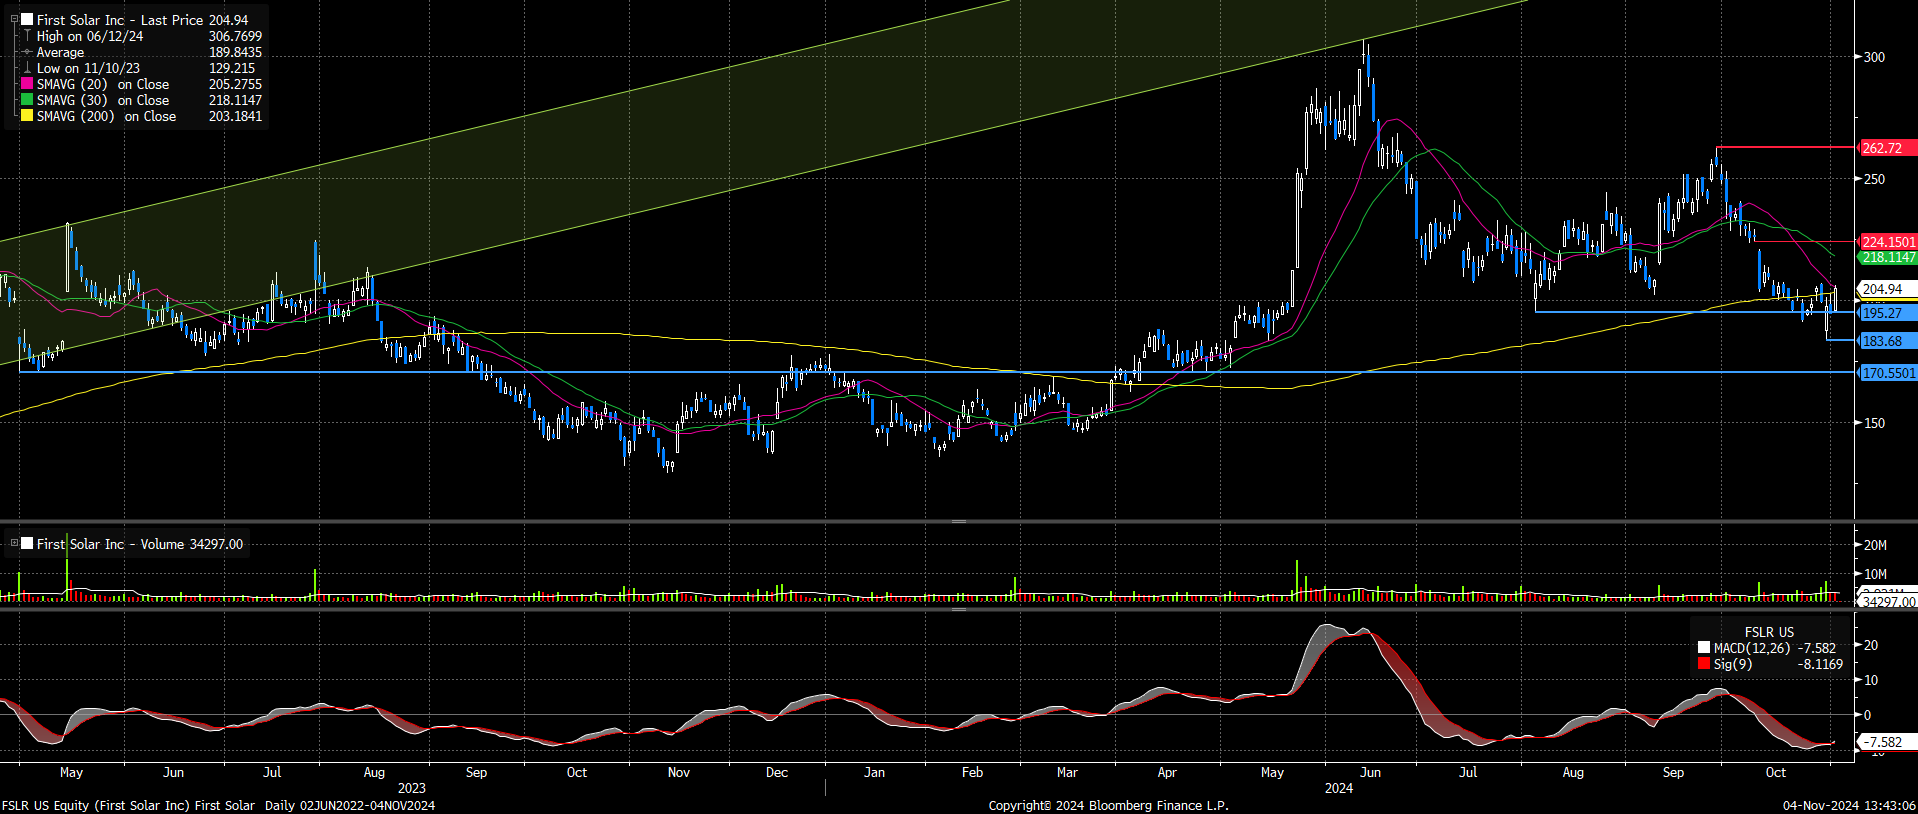Click the 34297.00 volume axis tag
The image size is (1918, 814).
[1888, 602]
